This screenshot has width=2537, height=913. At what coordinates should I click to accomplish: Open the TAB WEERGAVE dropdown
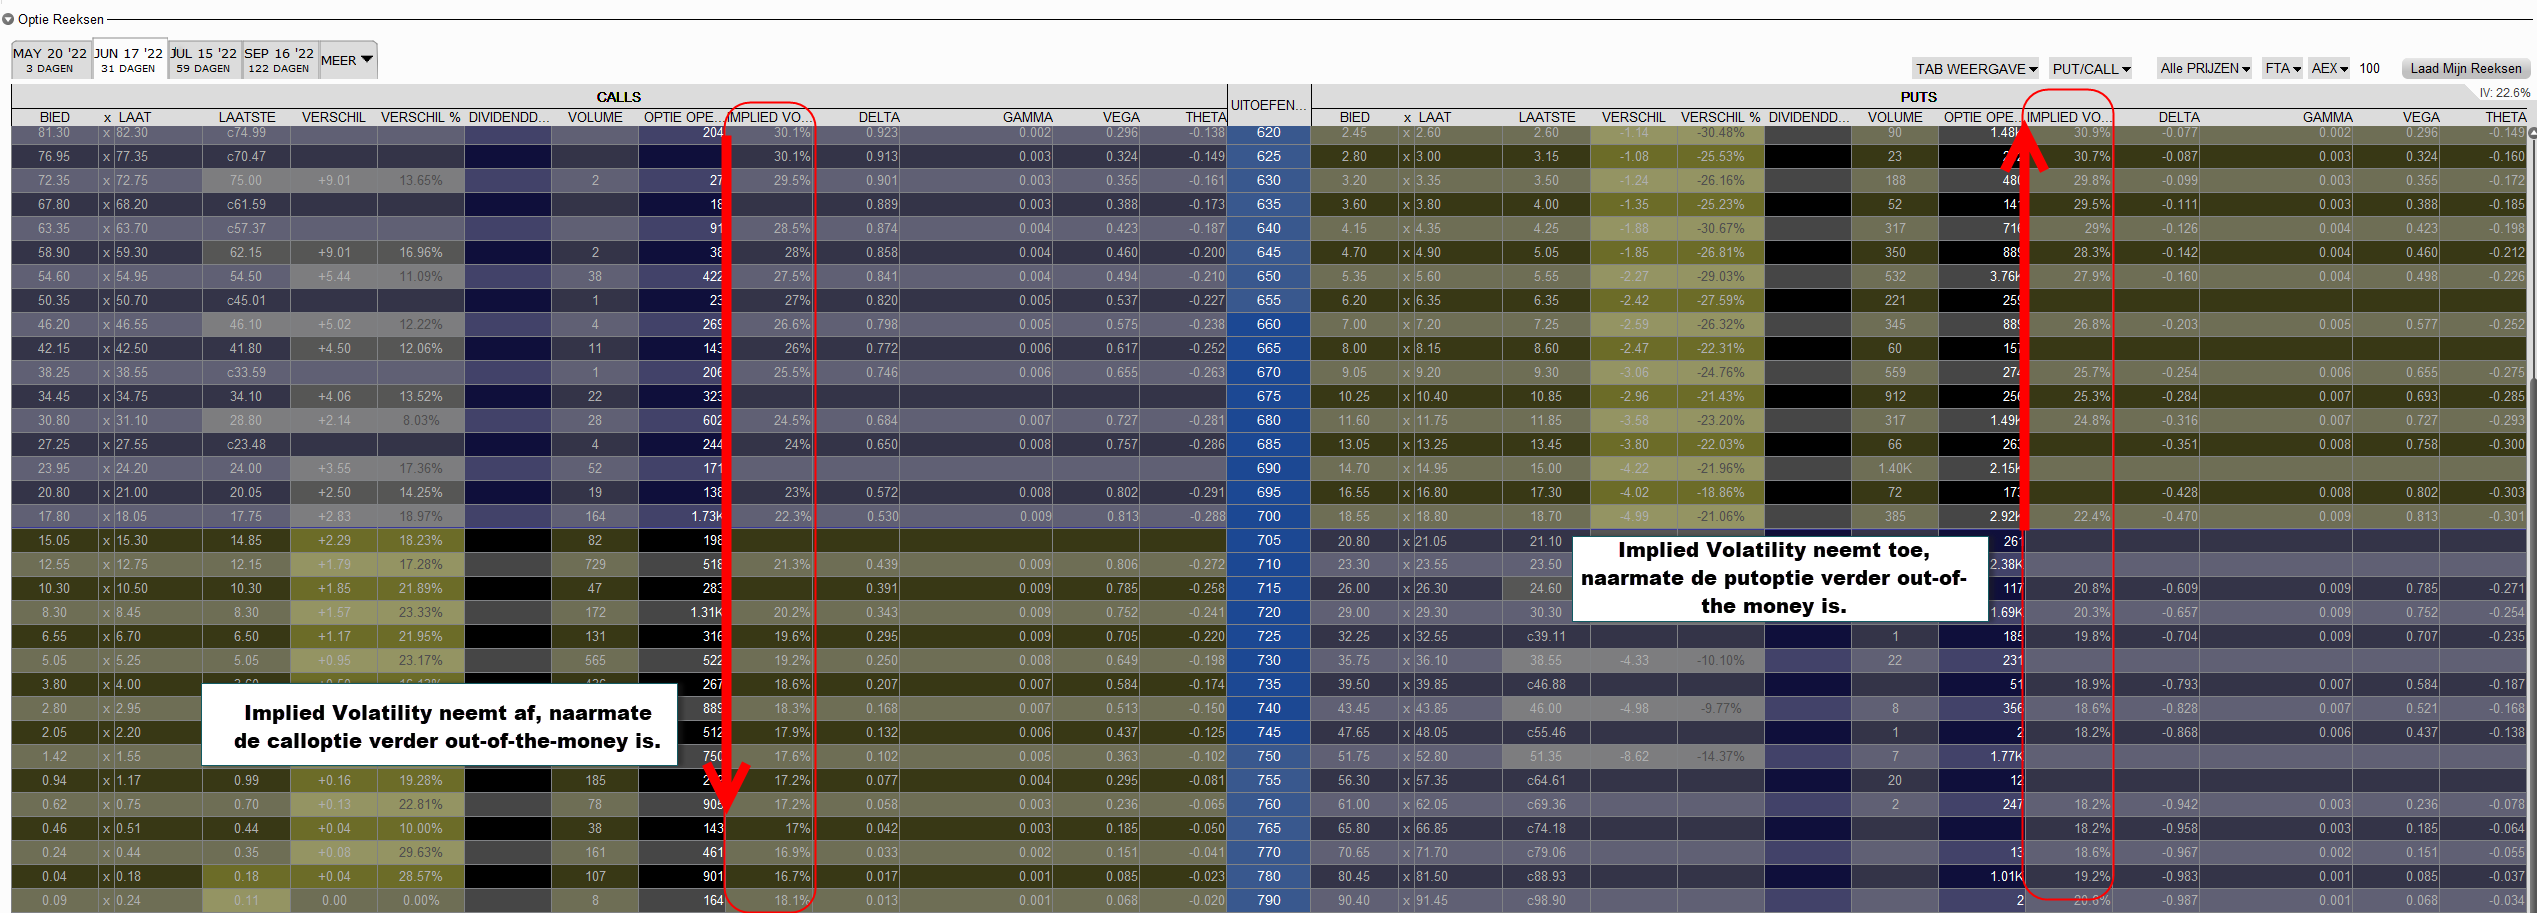[x=1976, y=68]
